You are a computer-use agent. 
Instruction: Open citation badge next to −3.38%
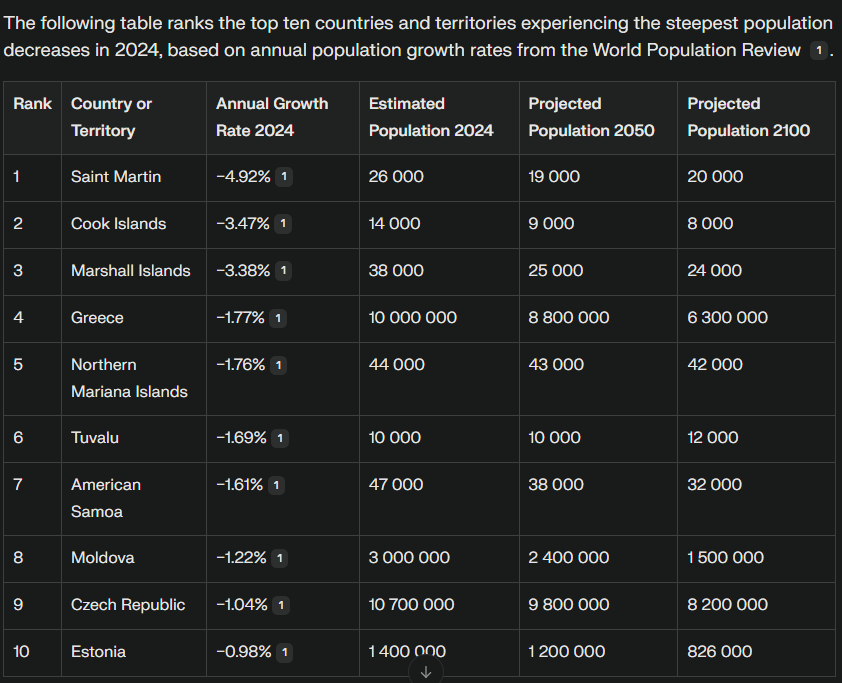[284, 271]
